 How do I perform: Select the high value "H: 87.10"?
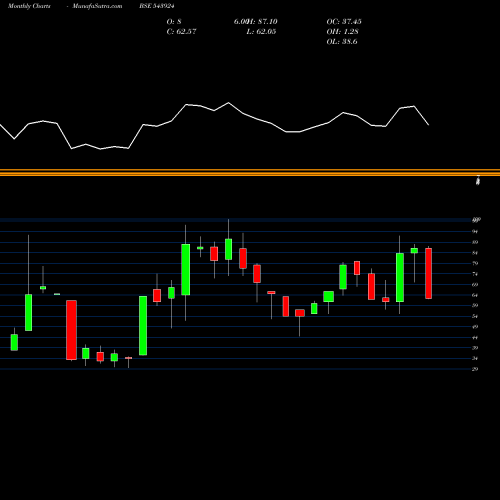coord(263,22)
